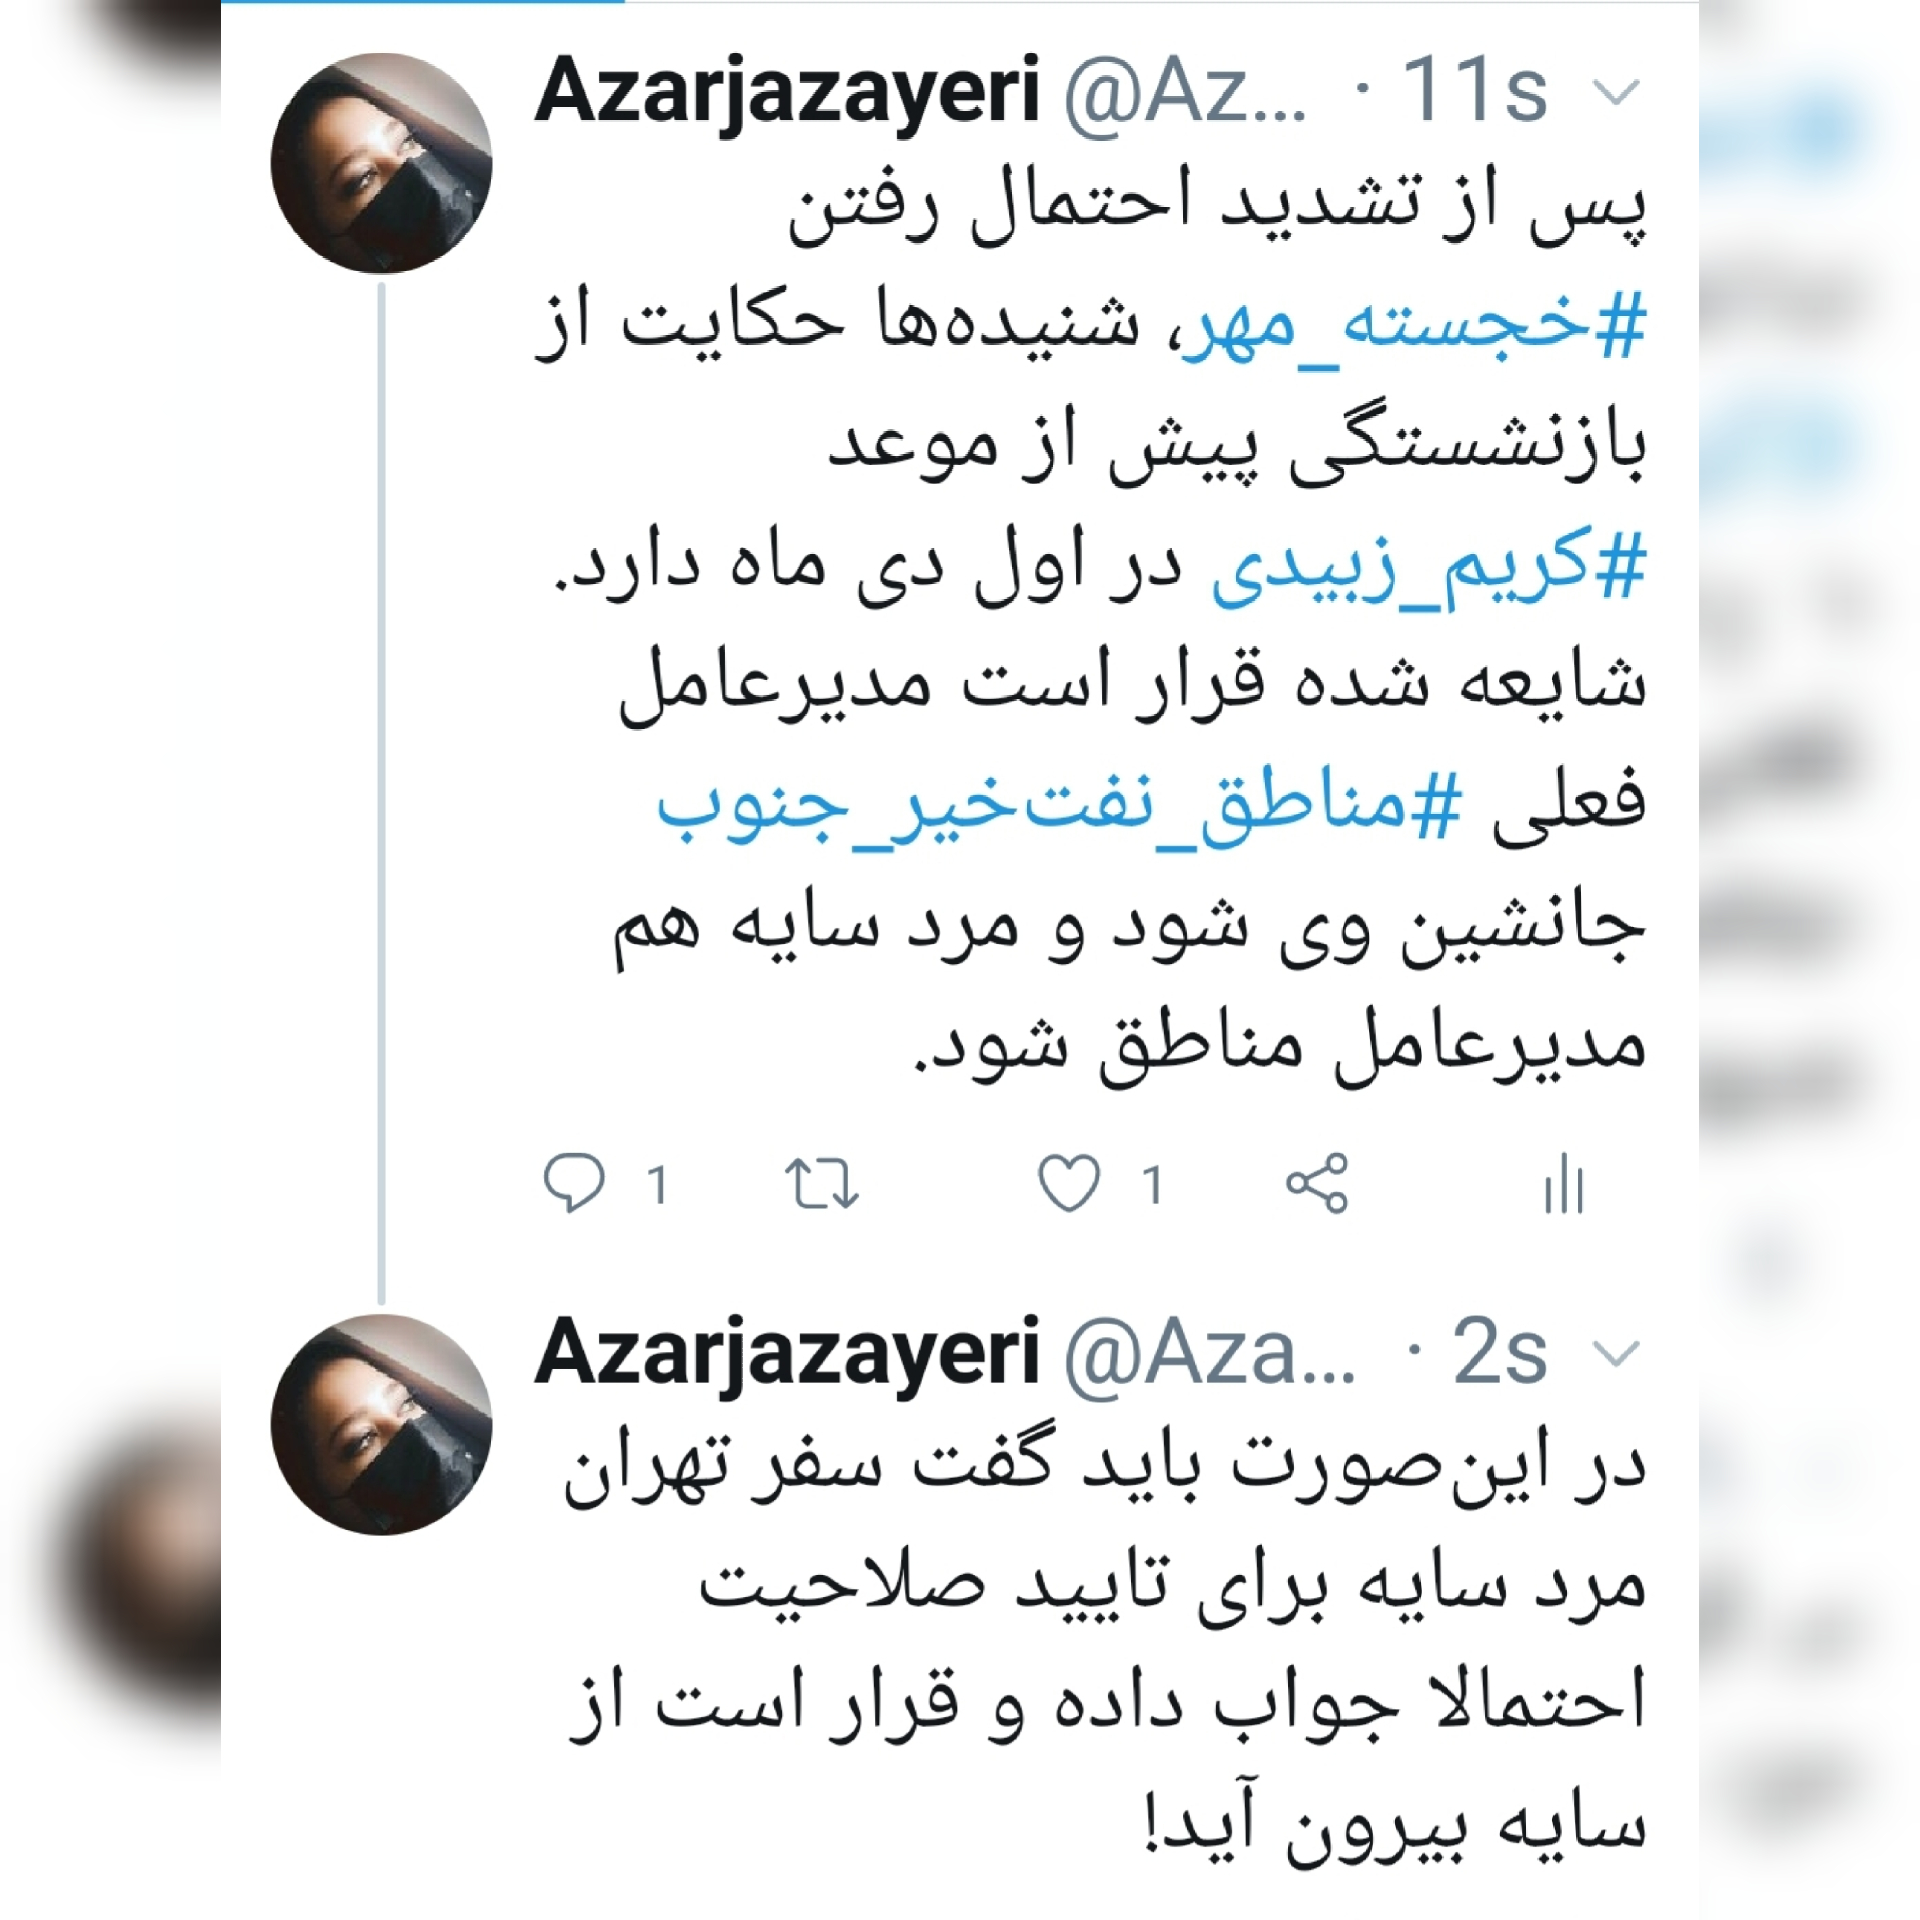Open first tweet's options chevron
The height and width of the screenshot is (1920, 1920).
click(1615, 93)
